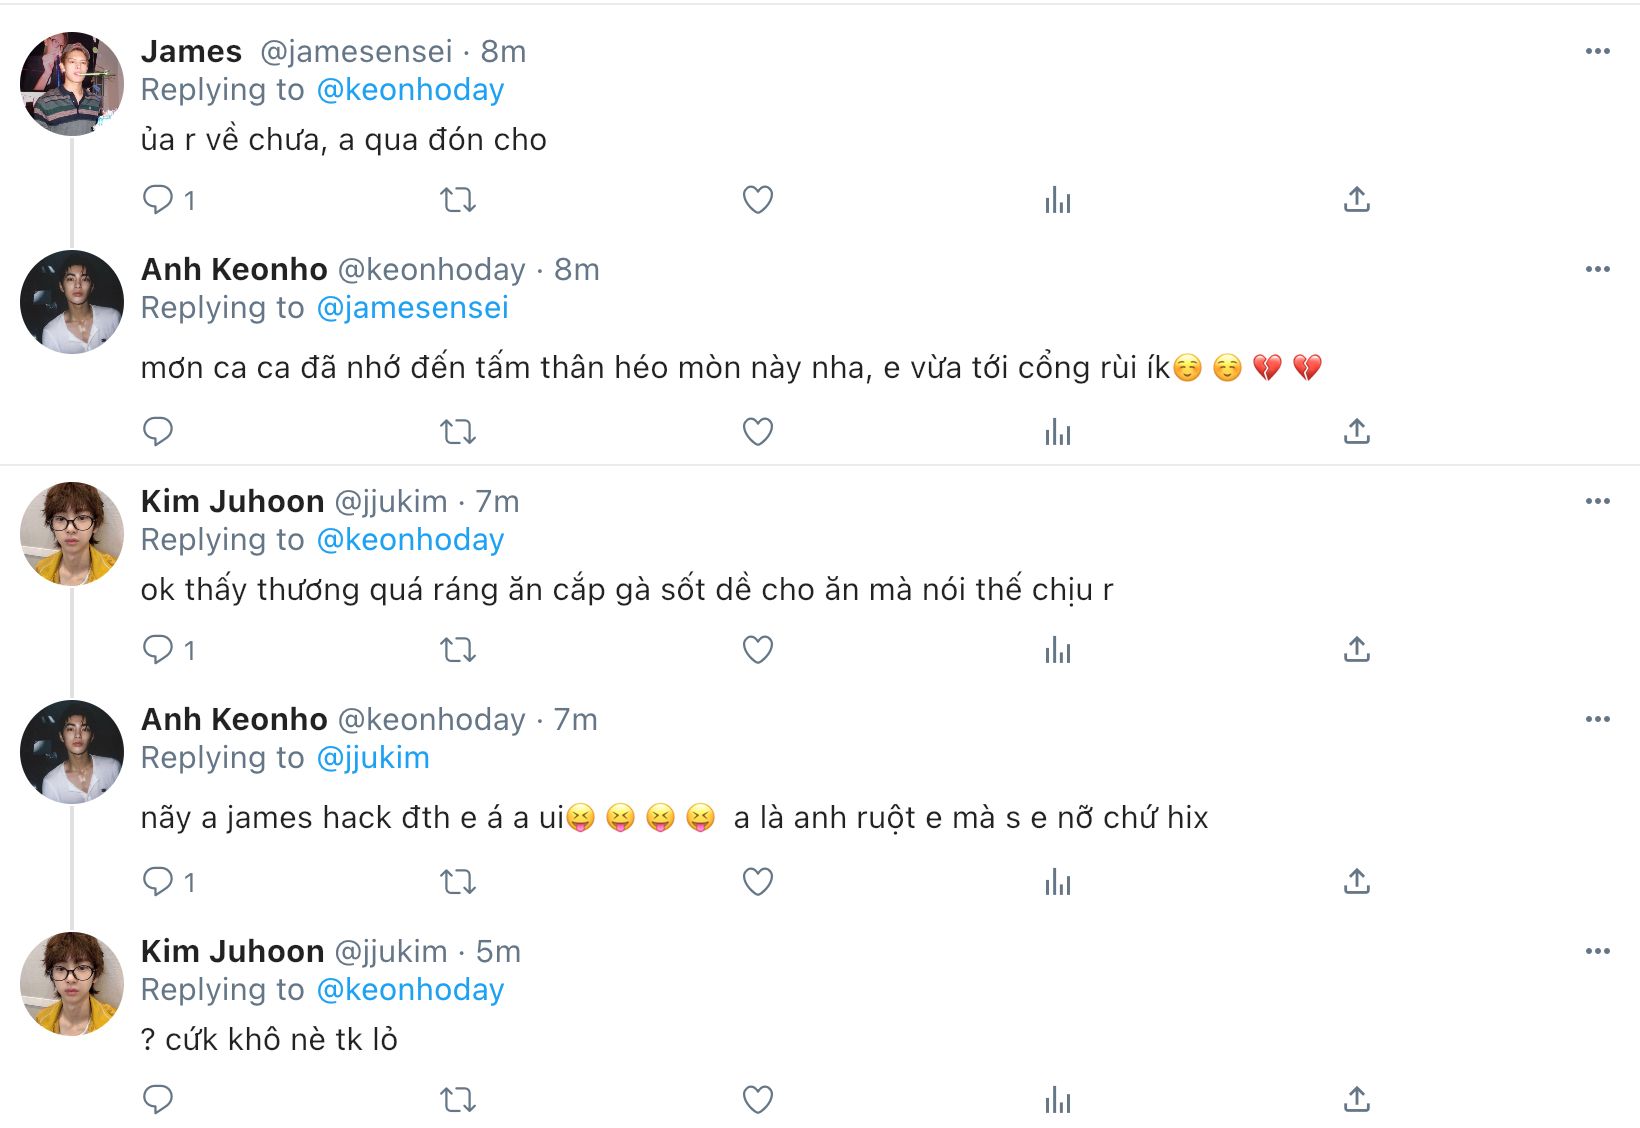Viewport: 1640px width, 1128px height.
Task: Open more menu on Kim Juhoon's 7m tweet
Action: [1597, 501]
